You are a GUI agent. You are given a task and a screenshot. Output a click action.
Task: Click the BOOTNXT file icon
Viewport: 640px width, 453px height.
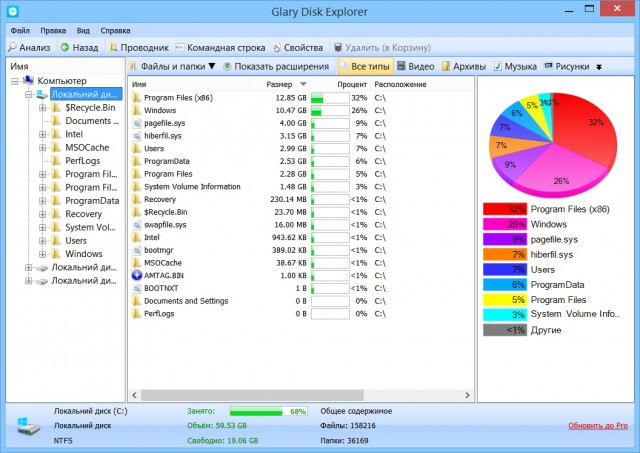[x=137, y=288]
